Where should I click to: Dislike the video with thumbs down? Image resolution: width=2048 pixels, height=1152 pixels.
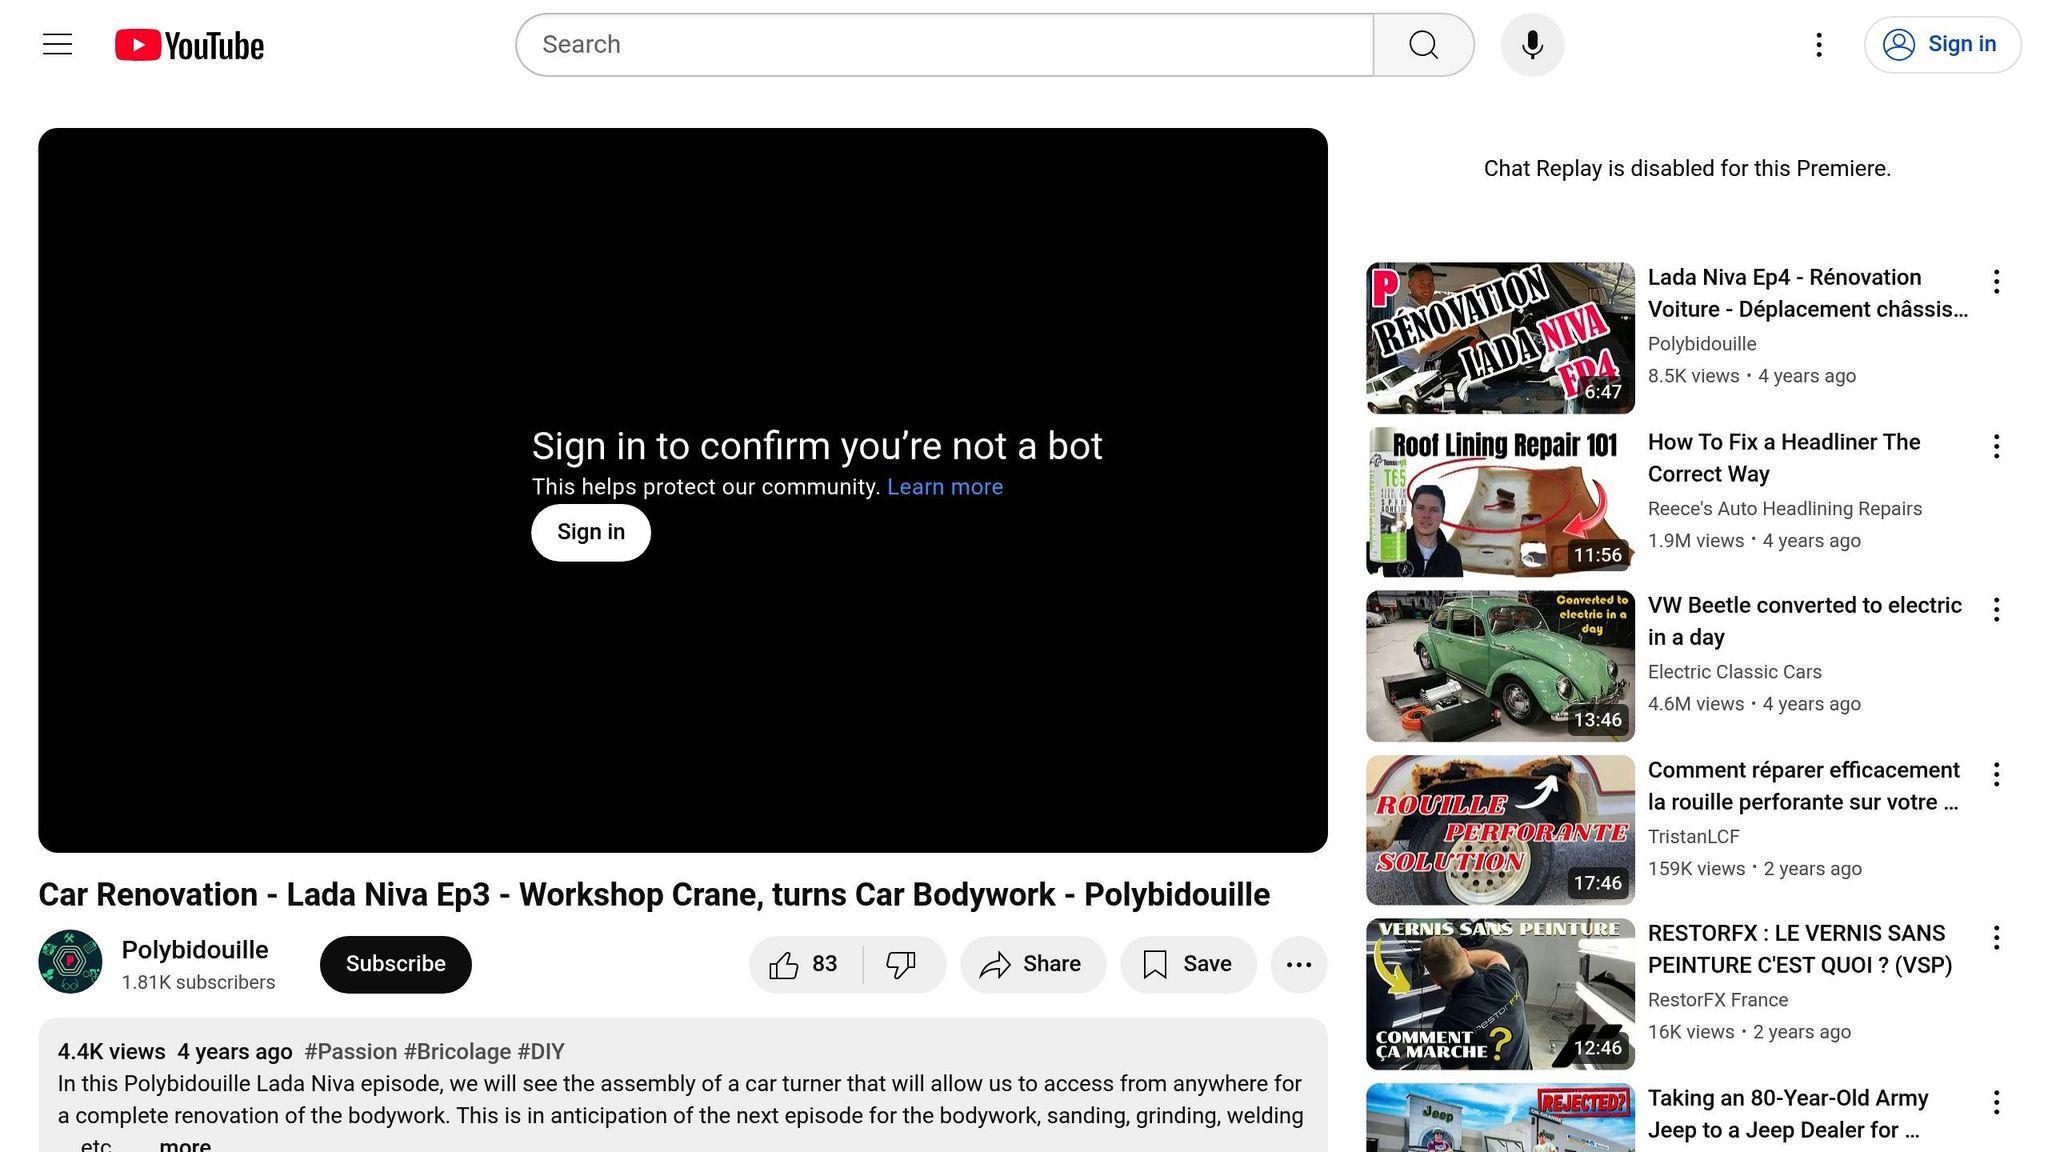[x=903, y=964]
